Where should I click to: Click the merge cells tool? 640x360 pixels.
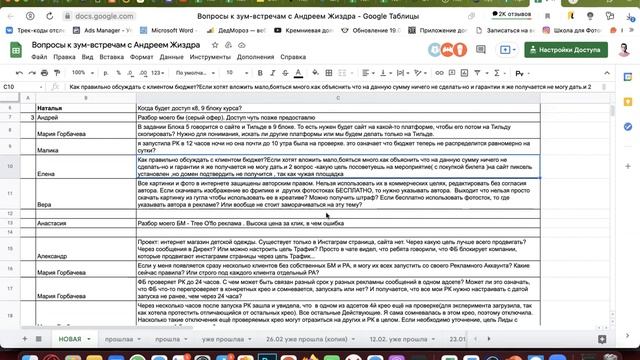click(x=342, y=73)
